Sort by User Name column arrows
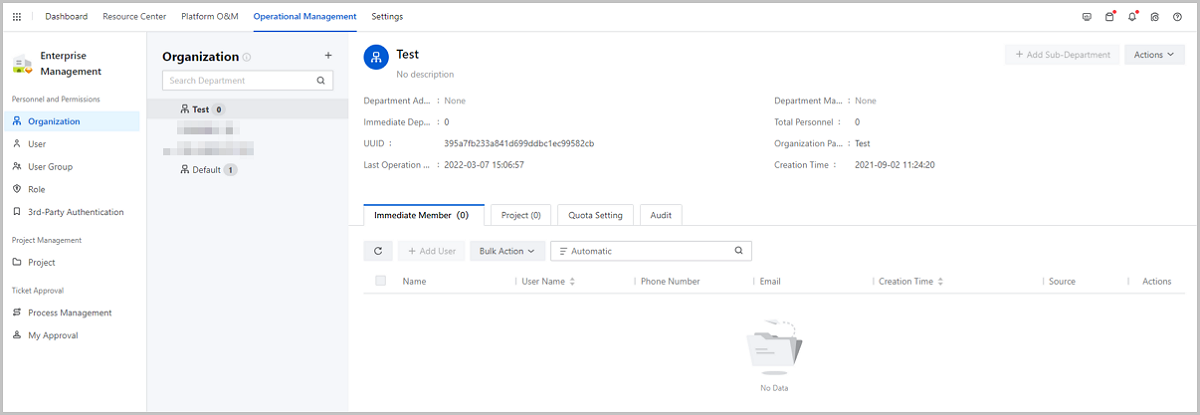 tap(572, 282)
